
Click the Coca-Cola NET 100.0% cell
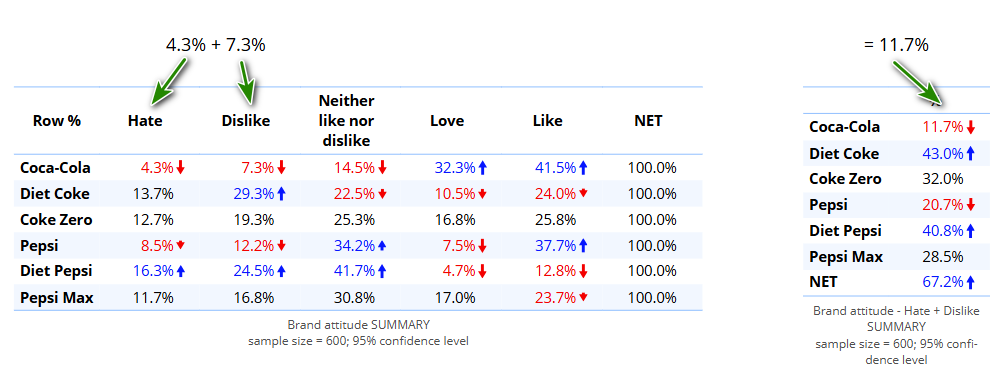(x=652, y=168)
